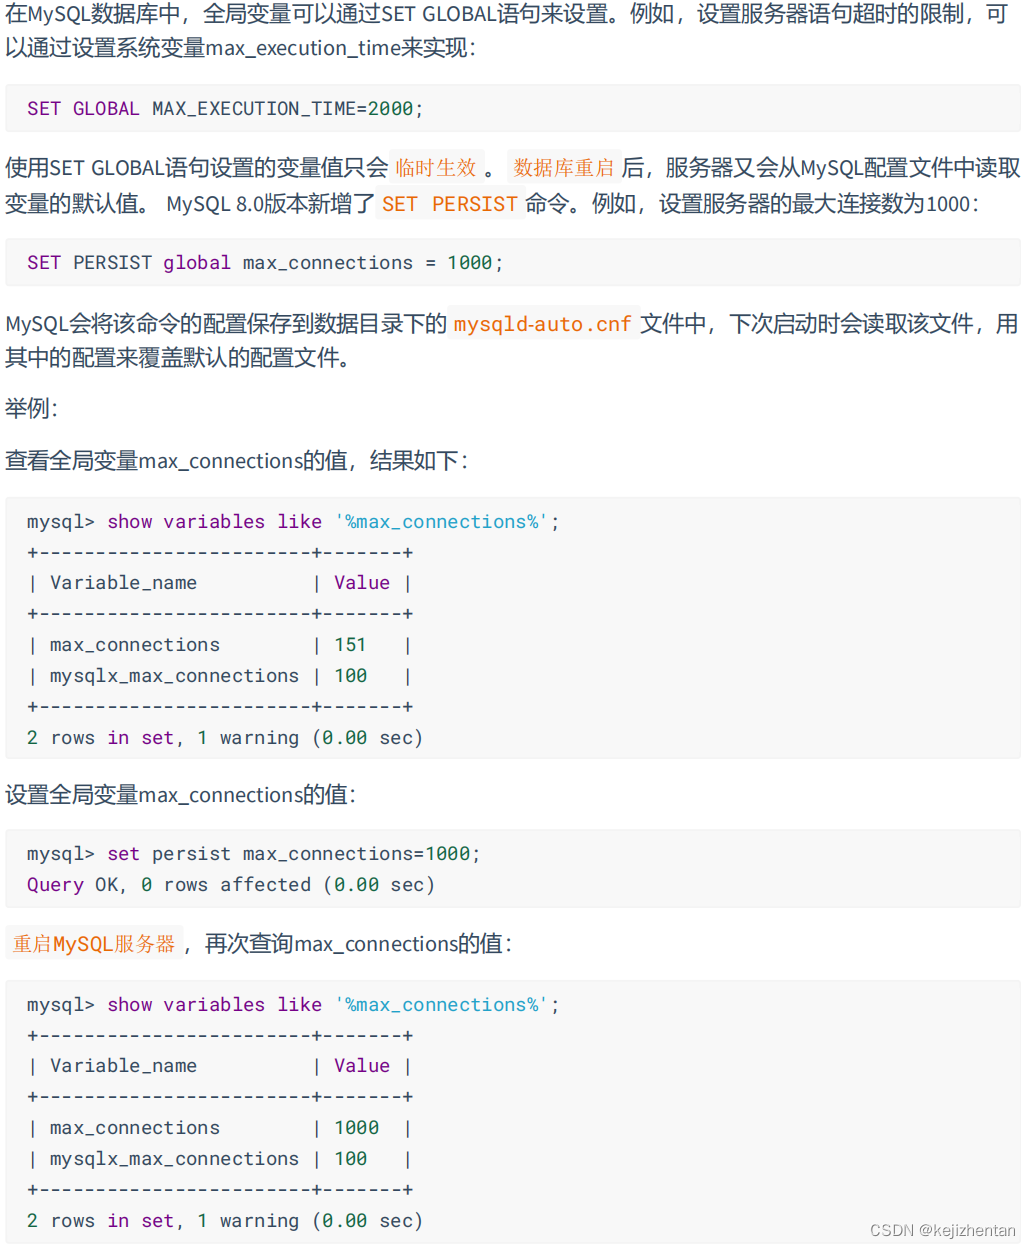
Task: Click the SET GLOBAL MAX_EXECUTION_TIME=2000 code line
Action: point(225,109)
